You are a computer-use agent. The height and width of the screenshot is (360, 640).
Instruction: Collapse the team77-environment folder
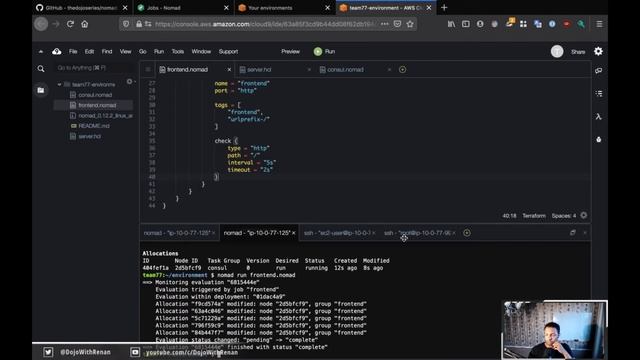coord(60,84)
